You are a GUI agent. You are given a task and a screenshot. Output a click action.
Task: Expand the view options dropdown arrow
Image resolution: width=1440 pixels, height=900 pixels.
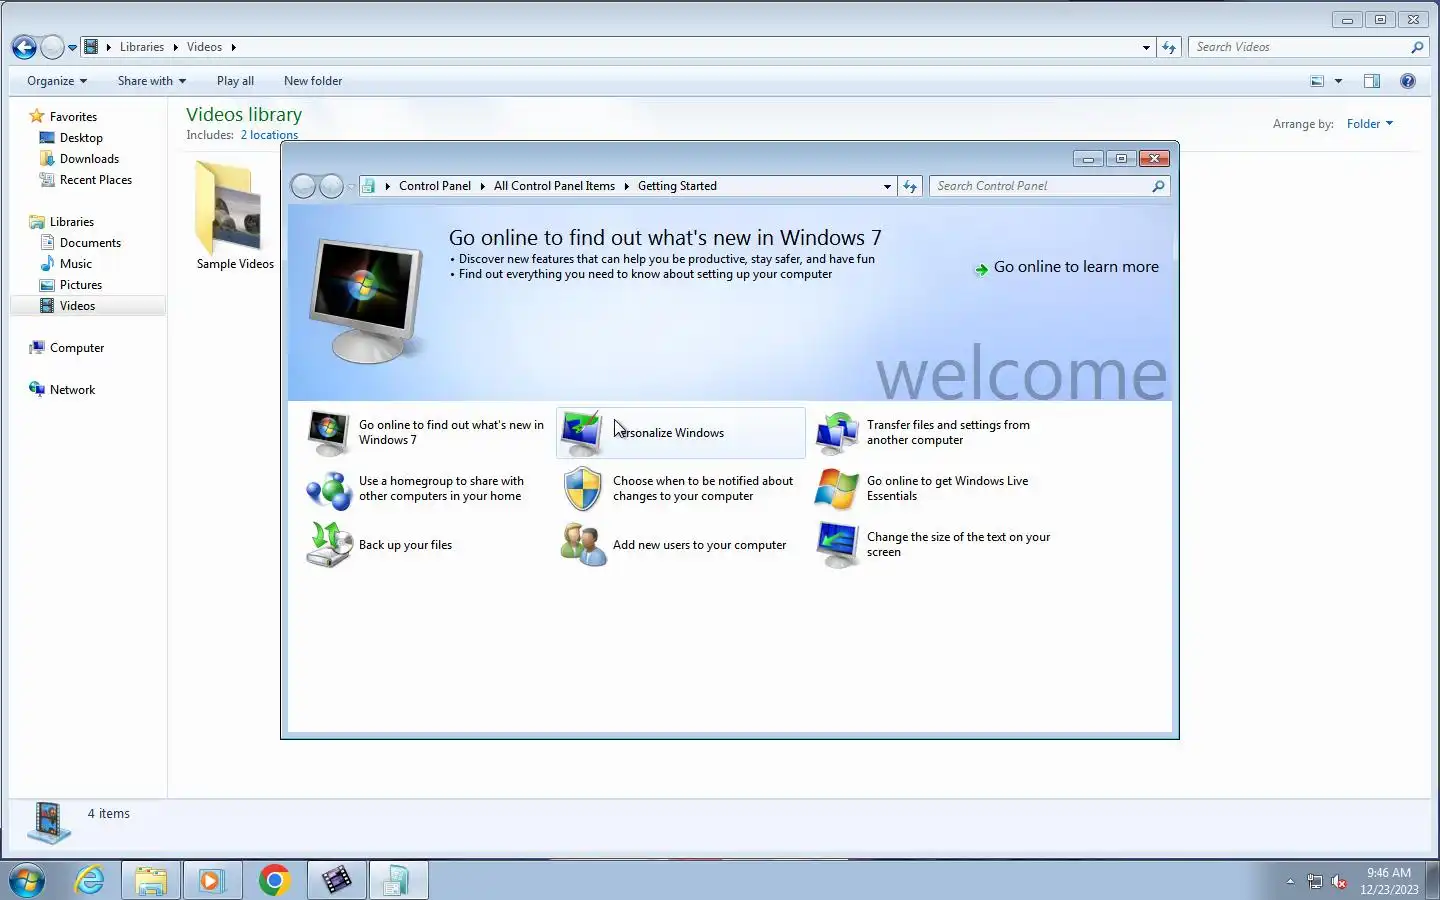coord(1338,81)
